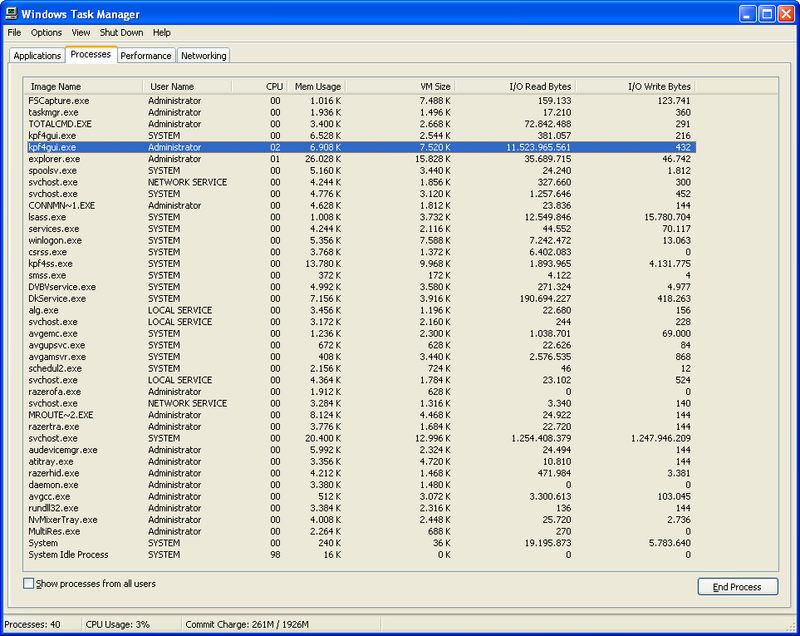Select the lsass.exe process
Image resolution: width=800 pixels, height=636 pixels.
tap(361, 217)
